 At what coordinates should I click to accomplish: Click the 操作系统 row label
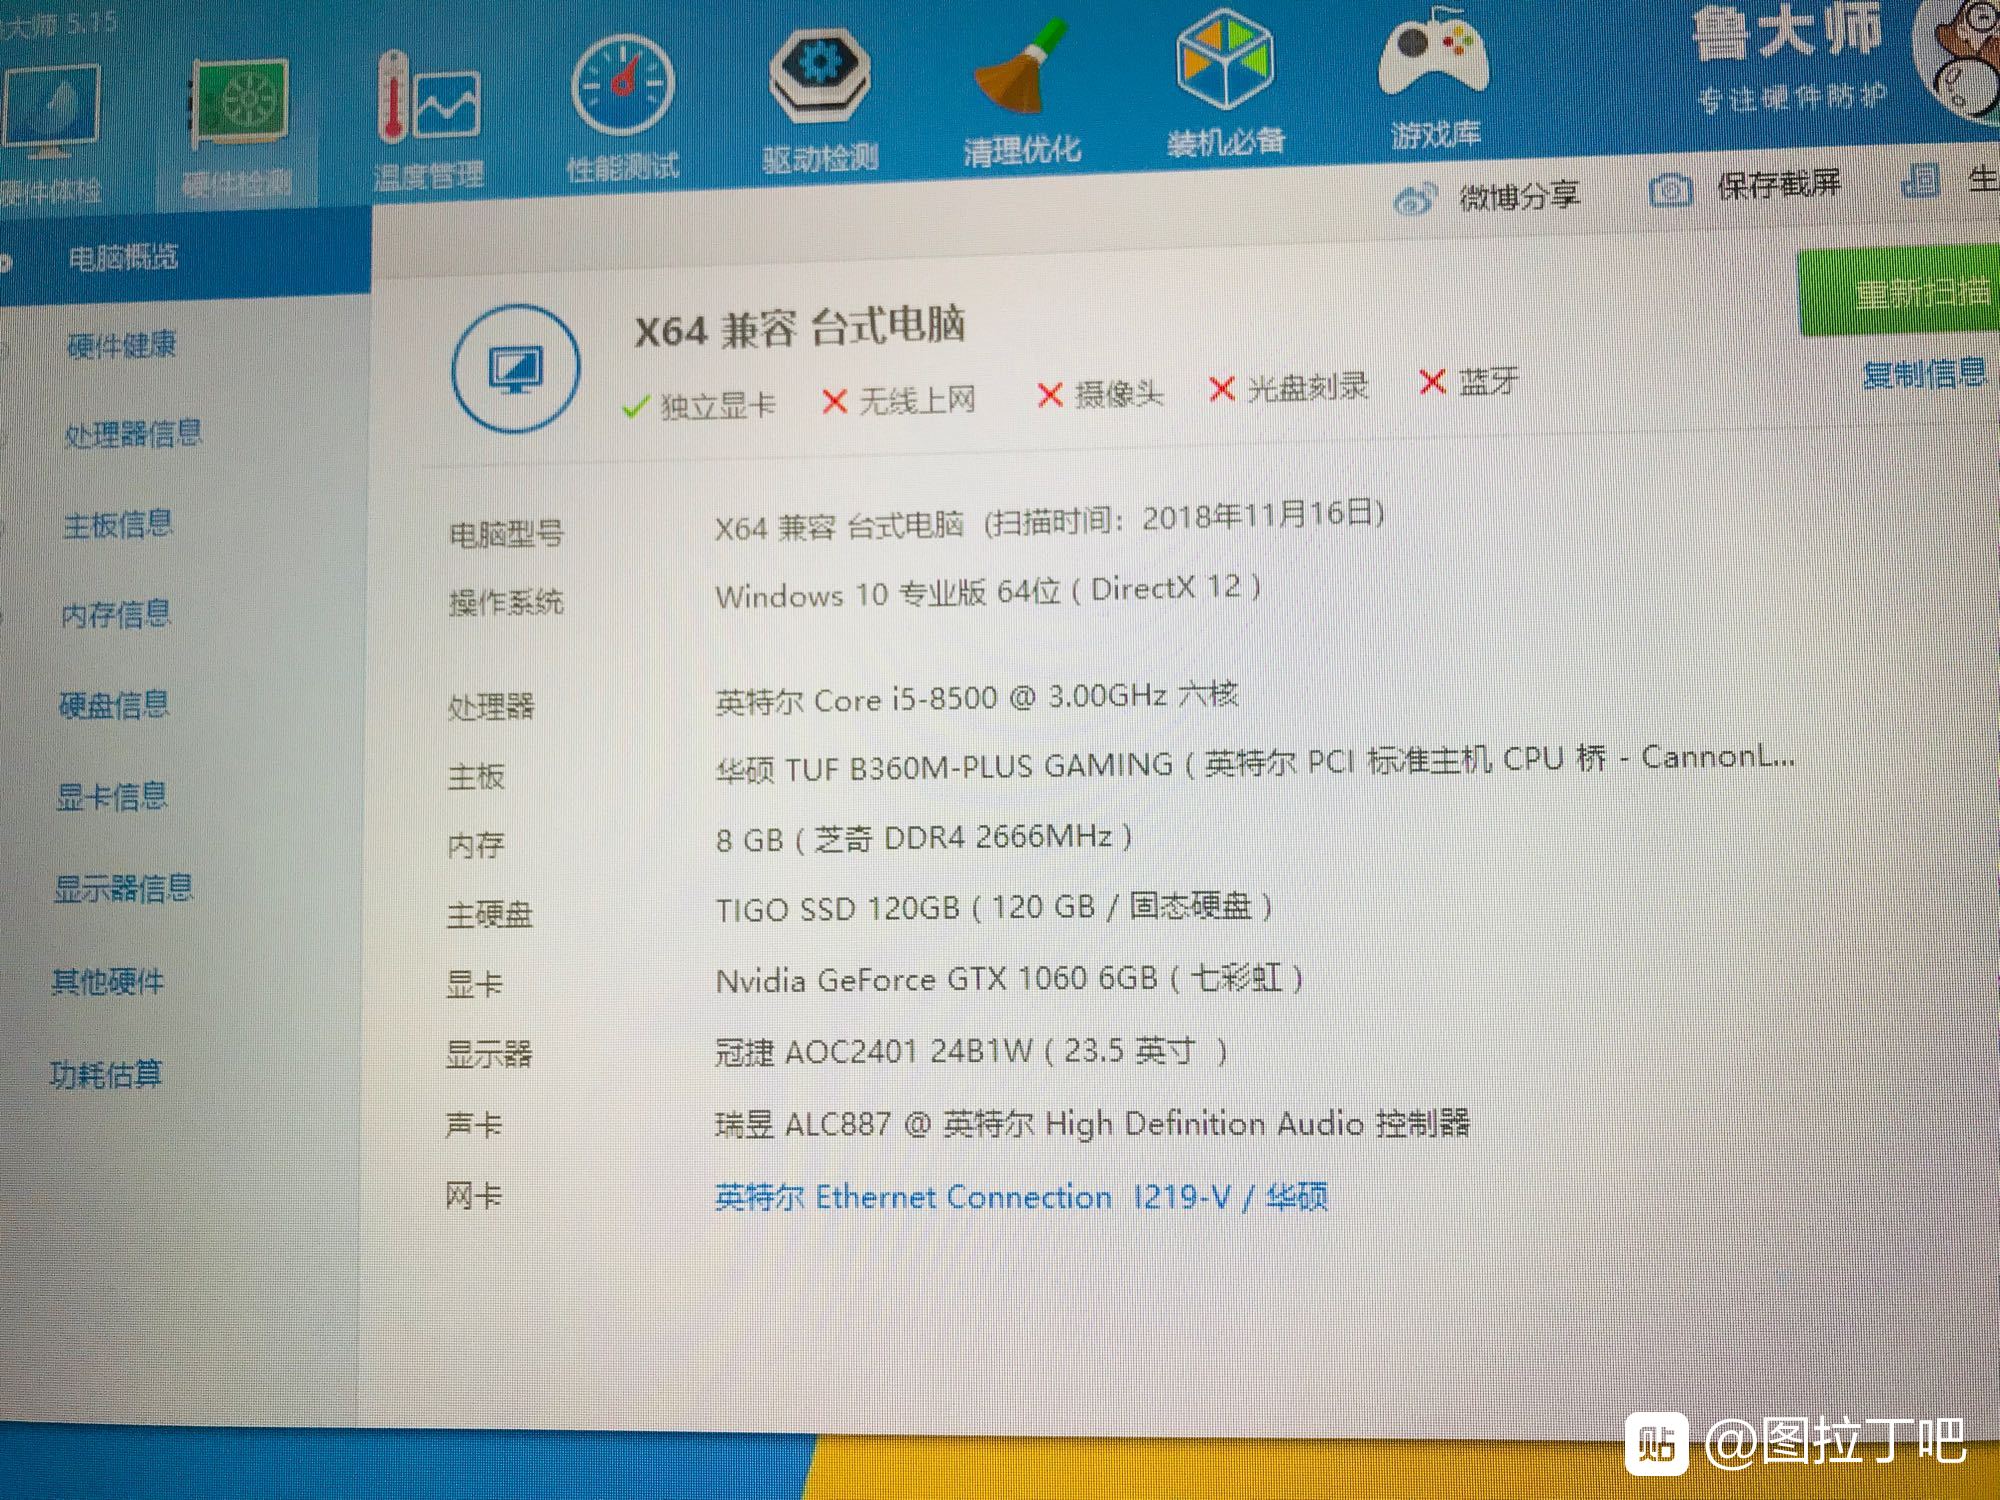505,602
